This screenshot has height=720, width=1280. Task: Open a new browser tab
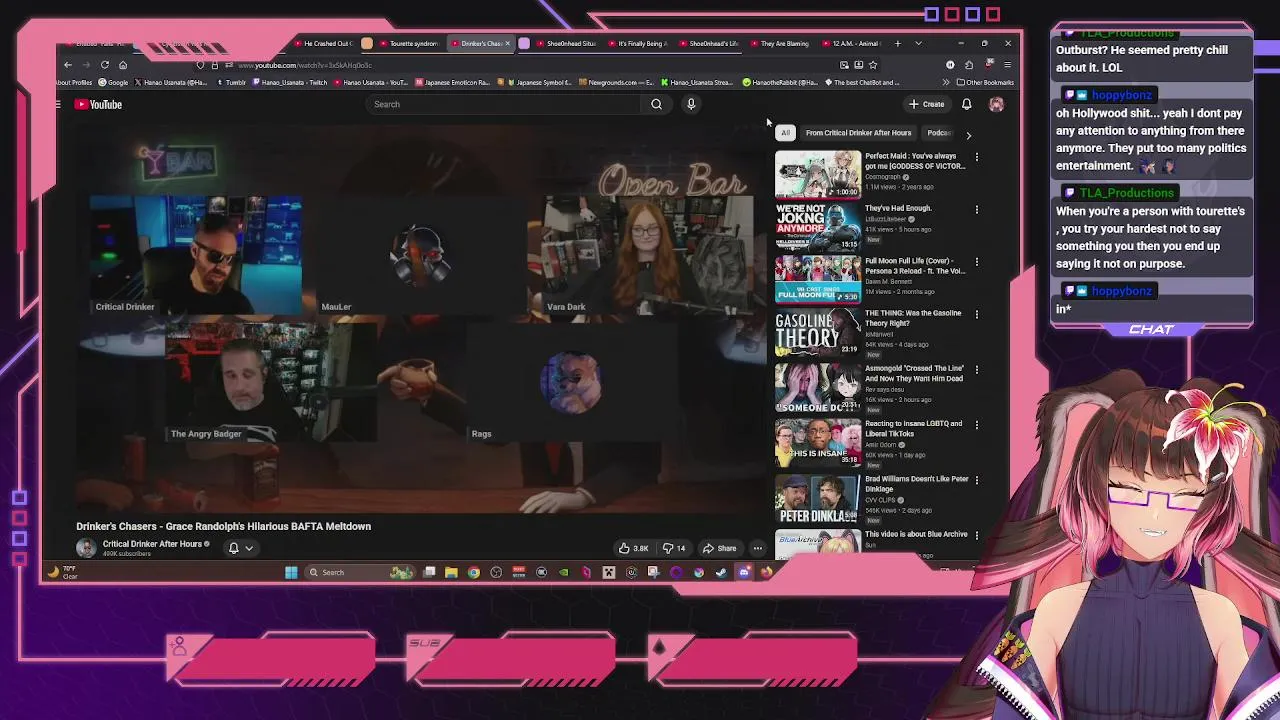tap(897, 43)
